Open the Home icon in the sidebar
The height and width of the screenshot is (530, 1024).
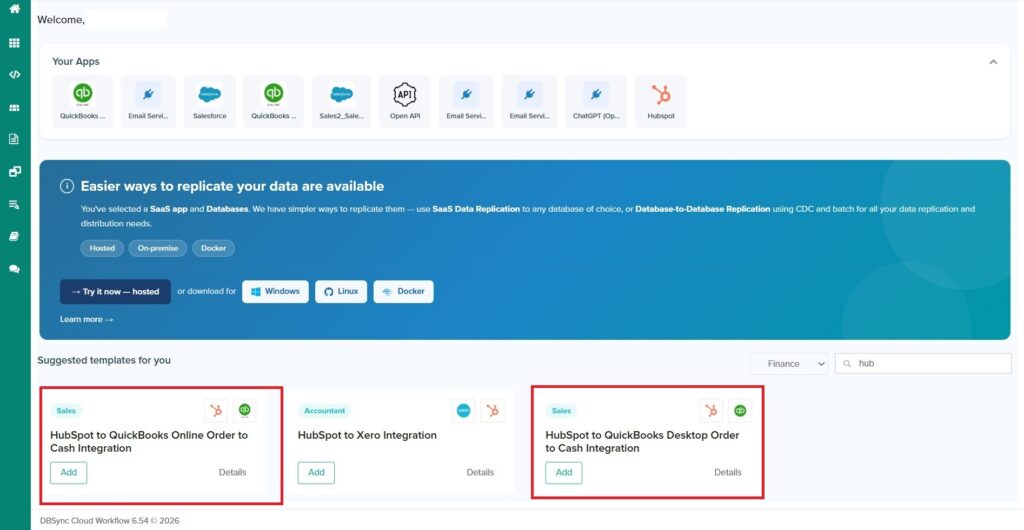point(14,9)
